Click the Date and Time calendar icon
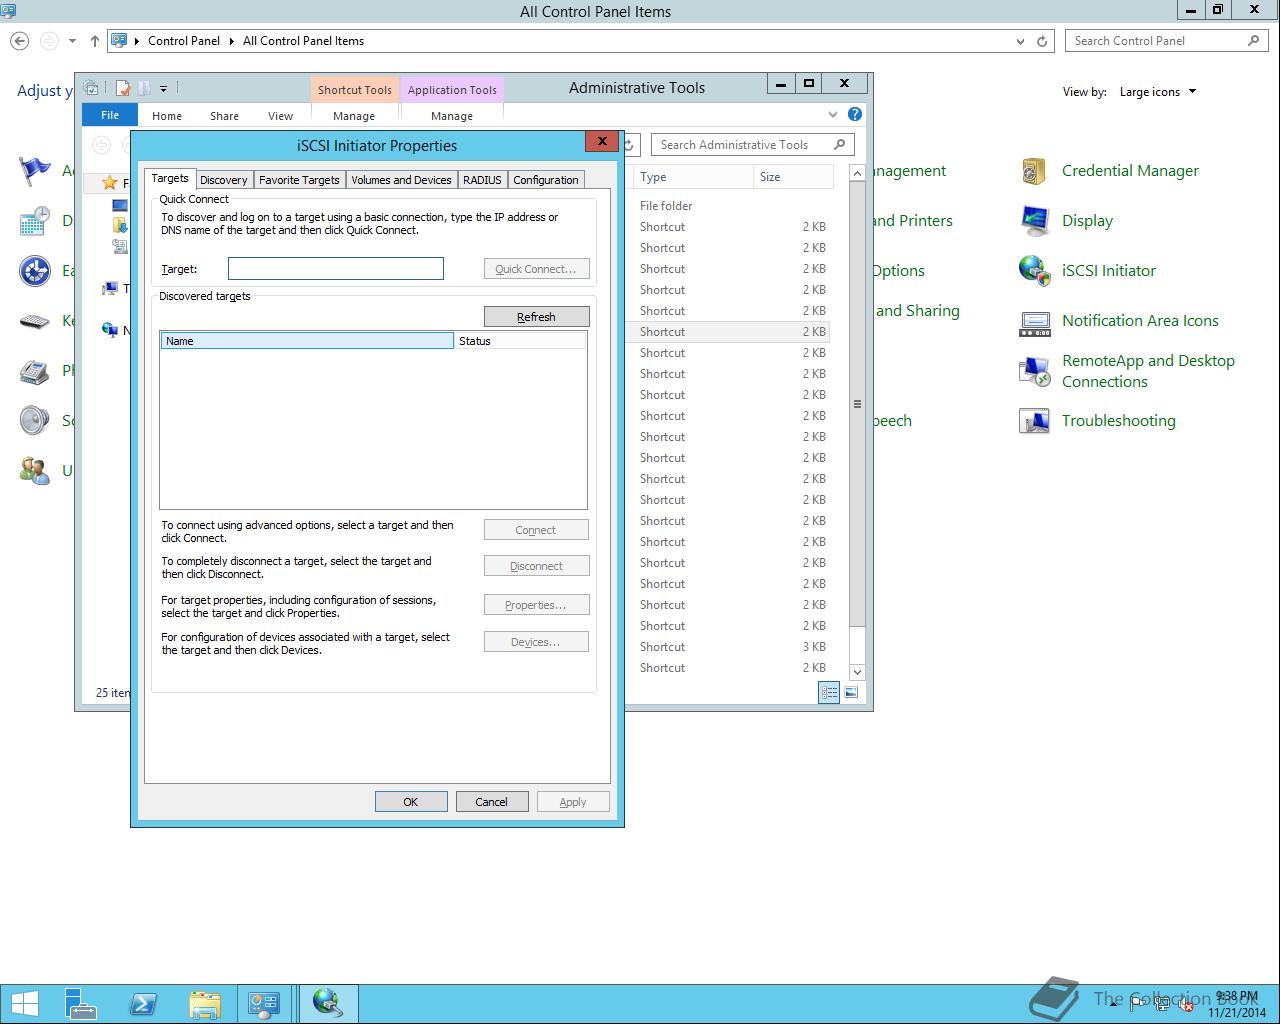1280x1024 pixels. 35,221
